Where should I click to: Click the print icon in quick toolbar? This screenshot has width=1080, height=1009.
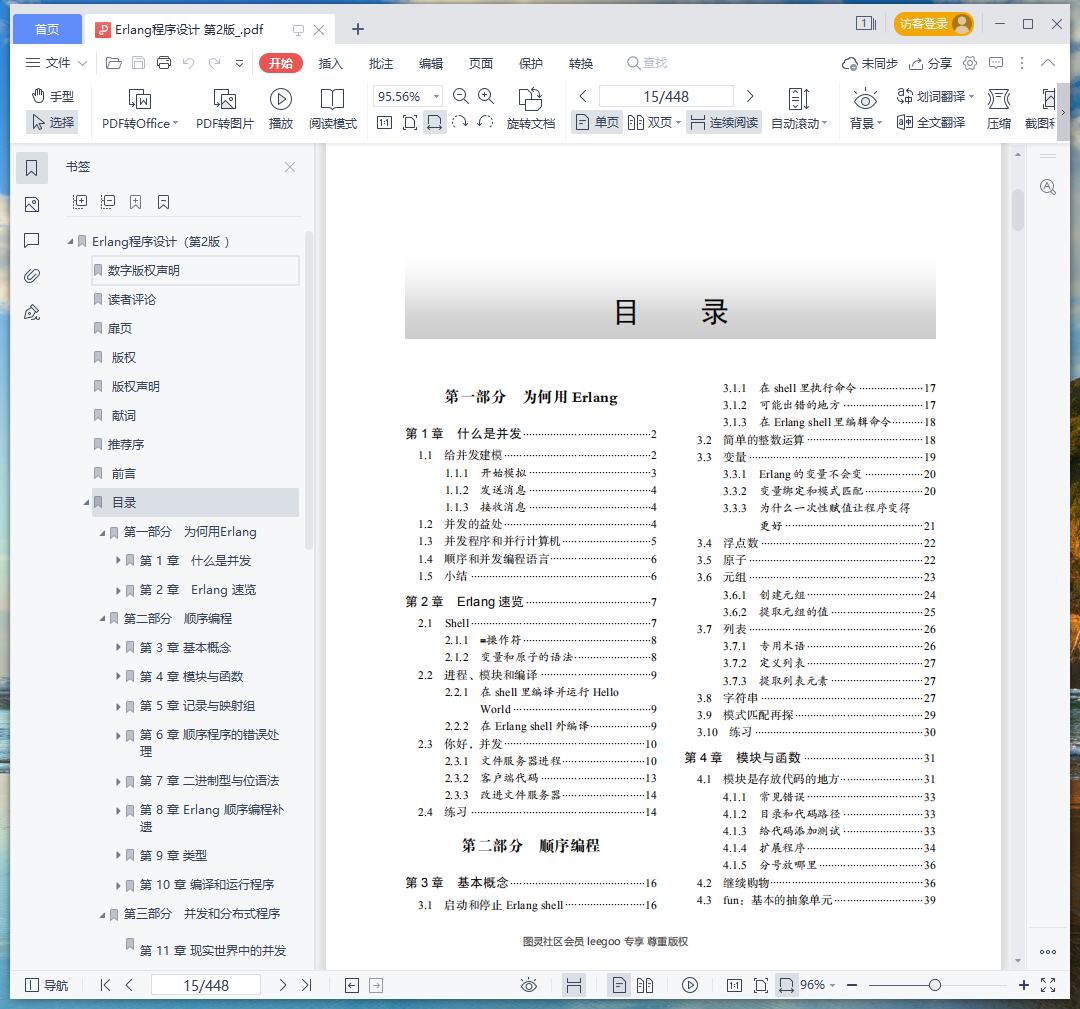[x=164, y=63]
